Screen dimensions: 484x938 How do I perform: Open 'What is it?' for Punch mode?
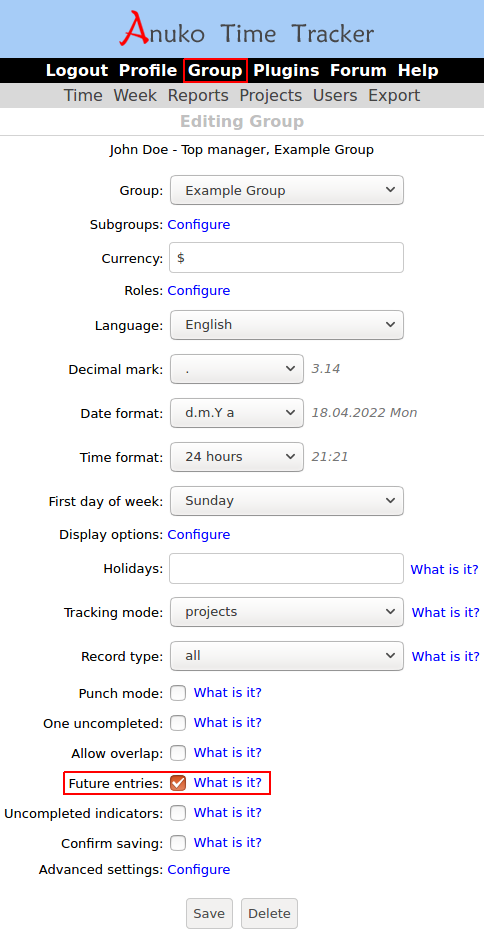(228, 693)
